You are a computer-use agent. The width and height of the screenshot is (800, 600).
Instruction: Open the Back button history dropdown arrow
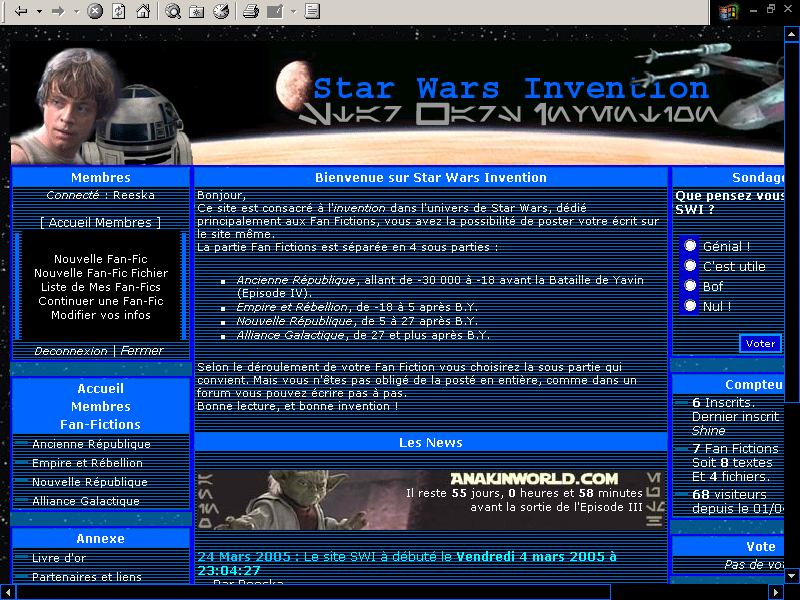39,11
